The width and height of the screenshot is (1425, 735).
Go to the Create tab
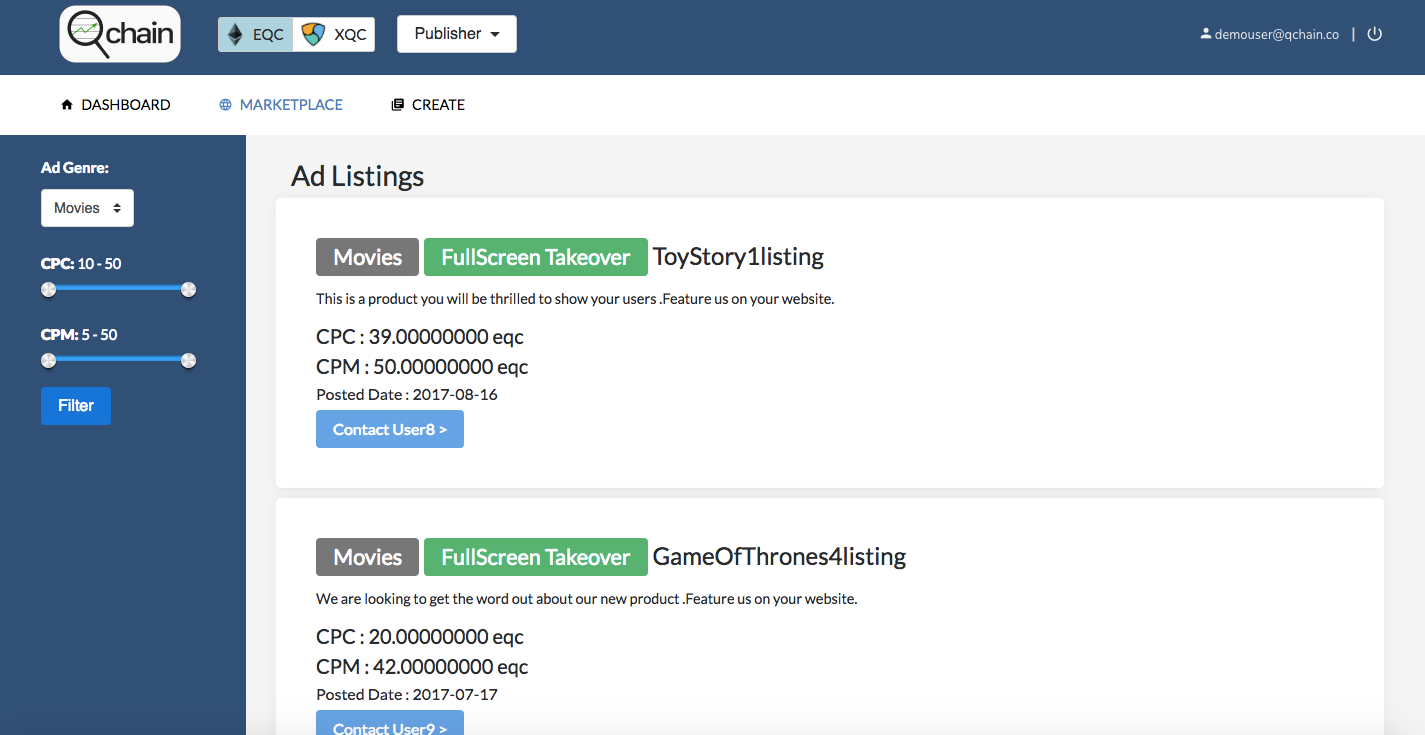pos(438,104)
